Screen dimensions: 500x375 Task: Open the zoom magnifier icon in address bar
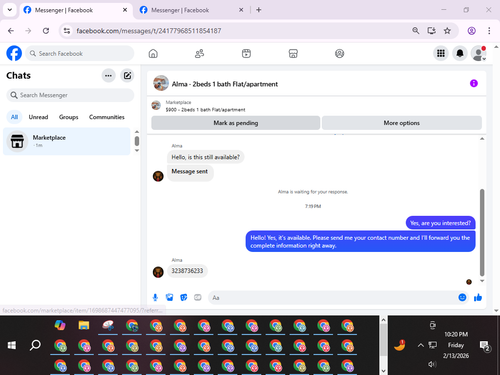(415, 31)
